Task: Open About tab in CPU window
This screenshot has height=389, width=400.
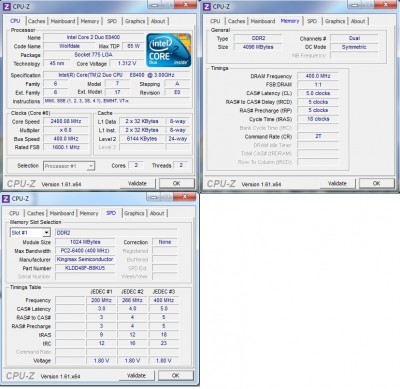Action: tap(158, 21)
